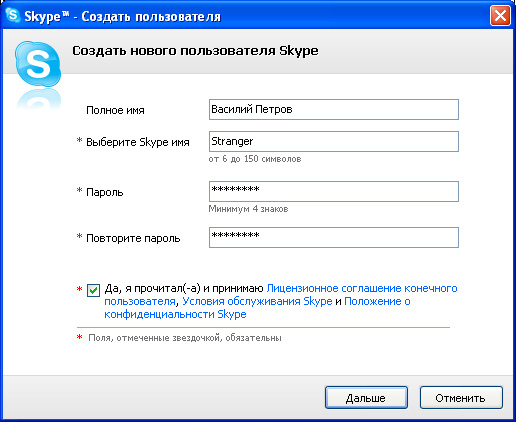Click the Дальше button
Image resolution: width=516 pixels, height=422 pixels.
tap(366, 398)
